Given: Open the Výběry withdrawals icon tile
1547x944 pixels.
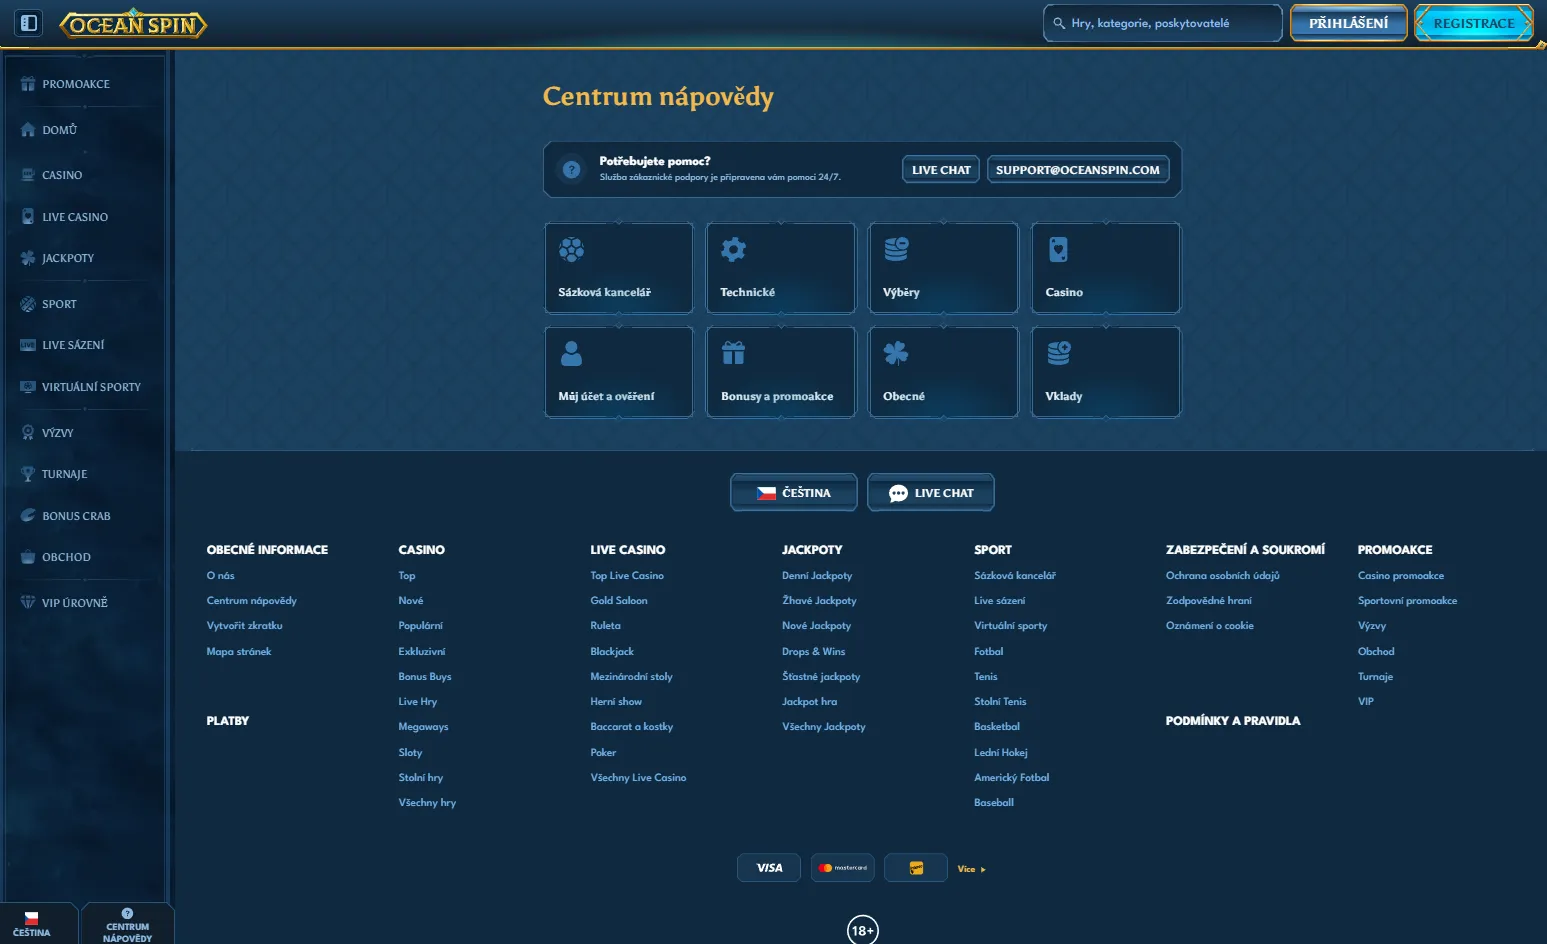Looking at the screenshot, I should point(896,250).
